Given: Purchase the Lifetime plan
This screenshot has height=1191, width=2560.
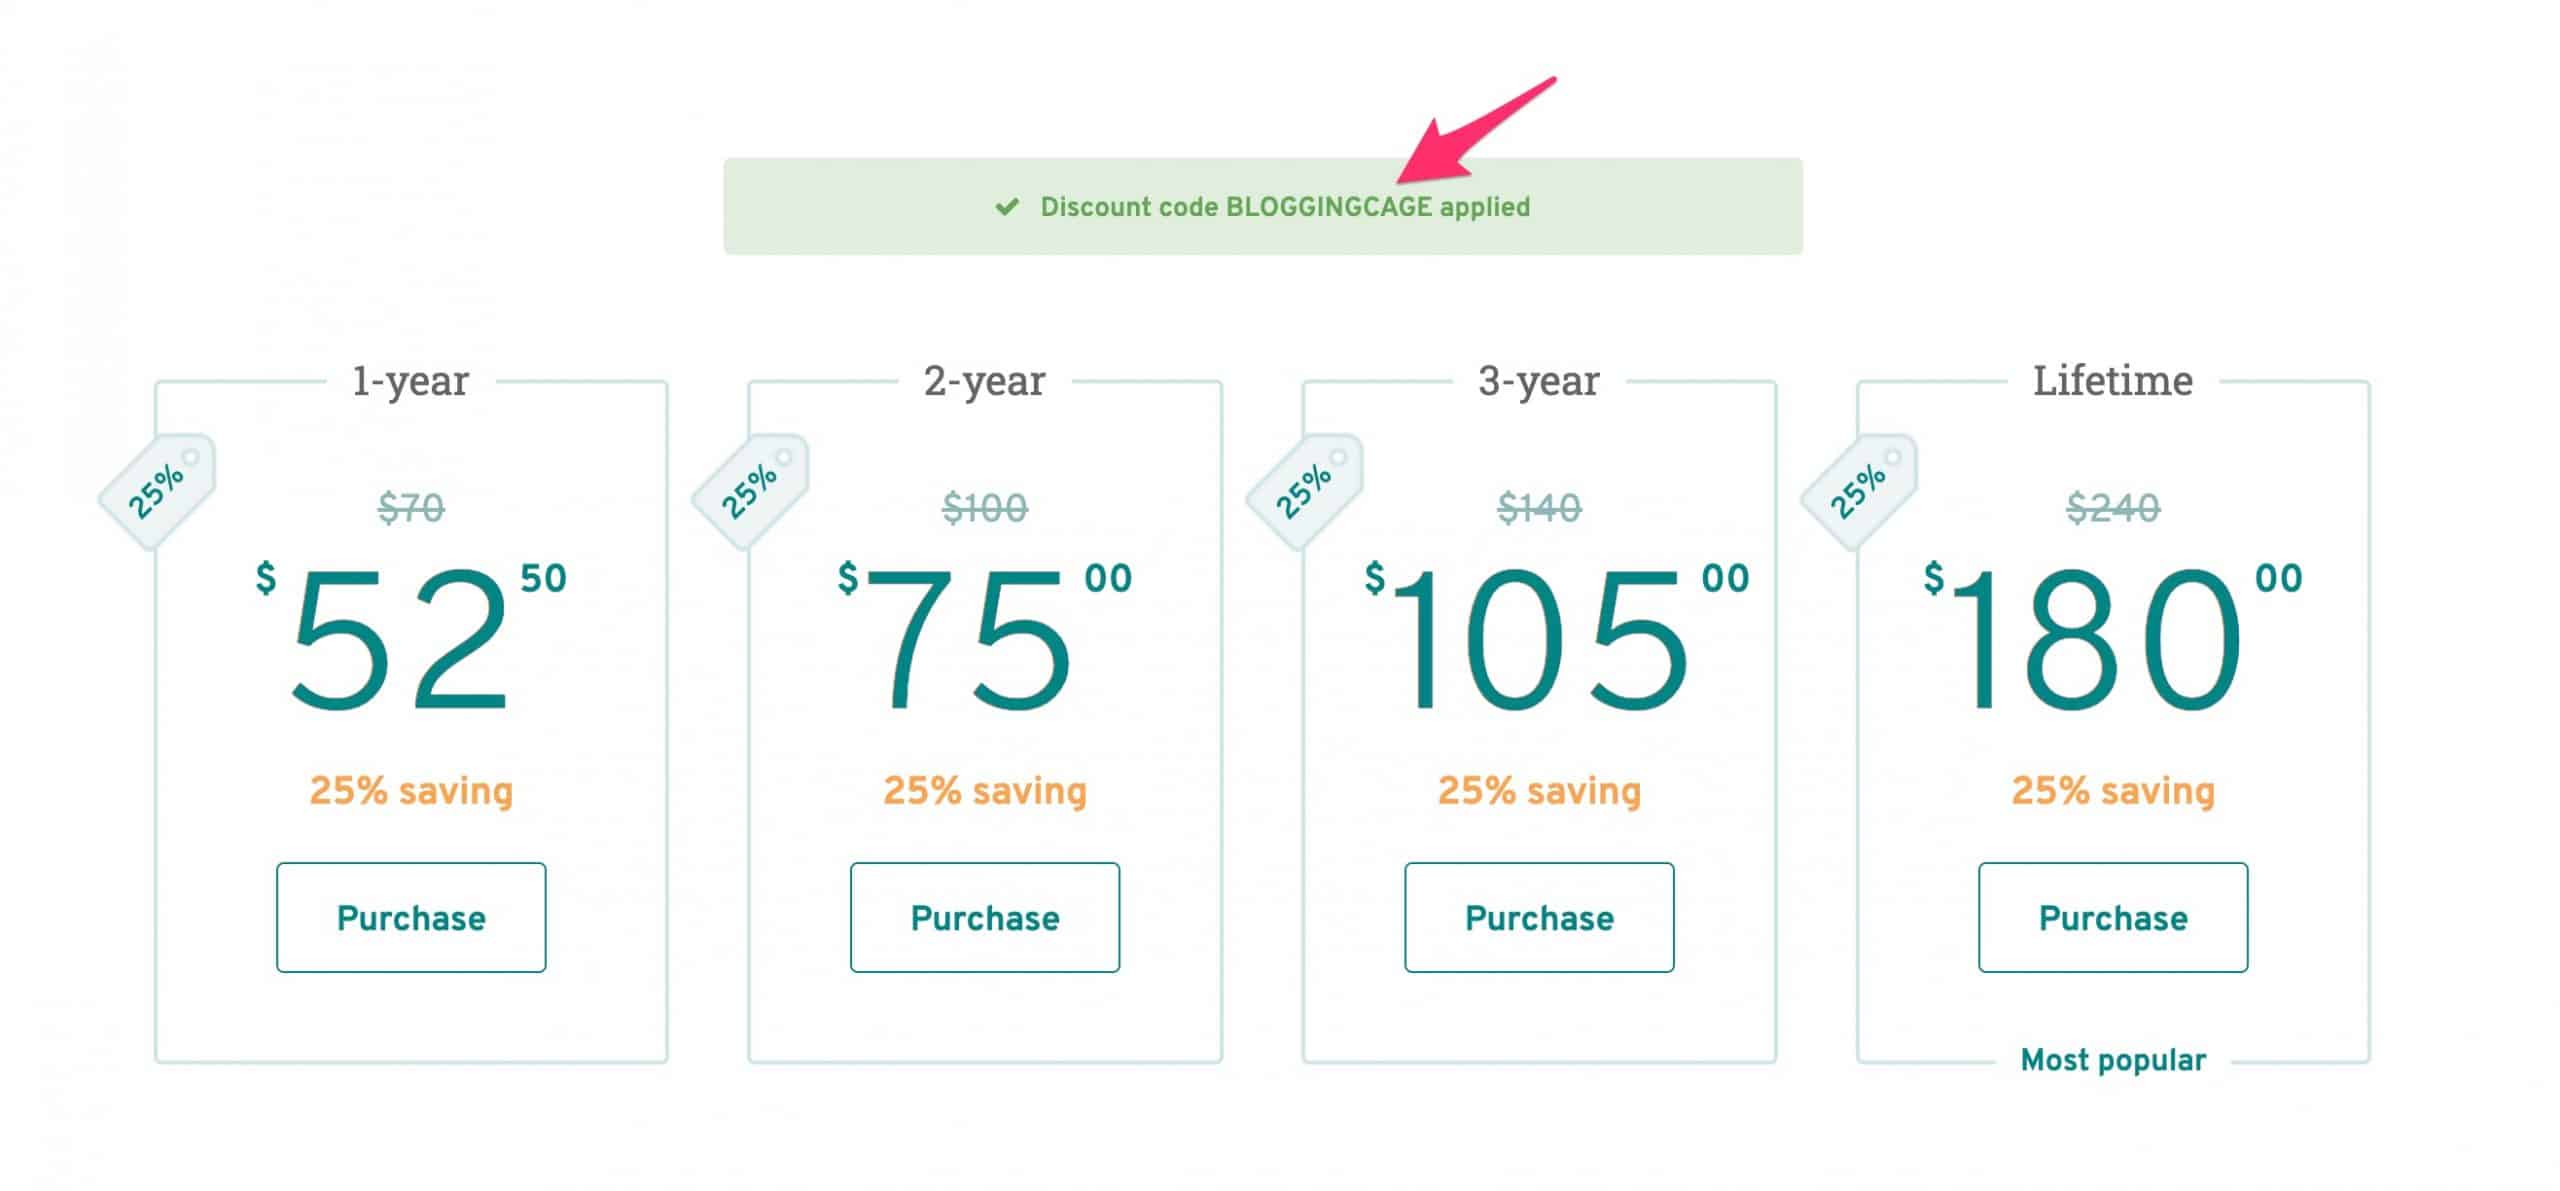Looking at the screenshot, I should (x=2113, y=917).
